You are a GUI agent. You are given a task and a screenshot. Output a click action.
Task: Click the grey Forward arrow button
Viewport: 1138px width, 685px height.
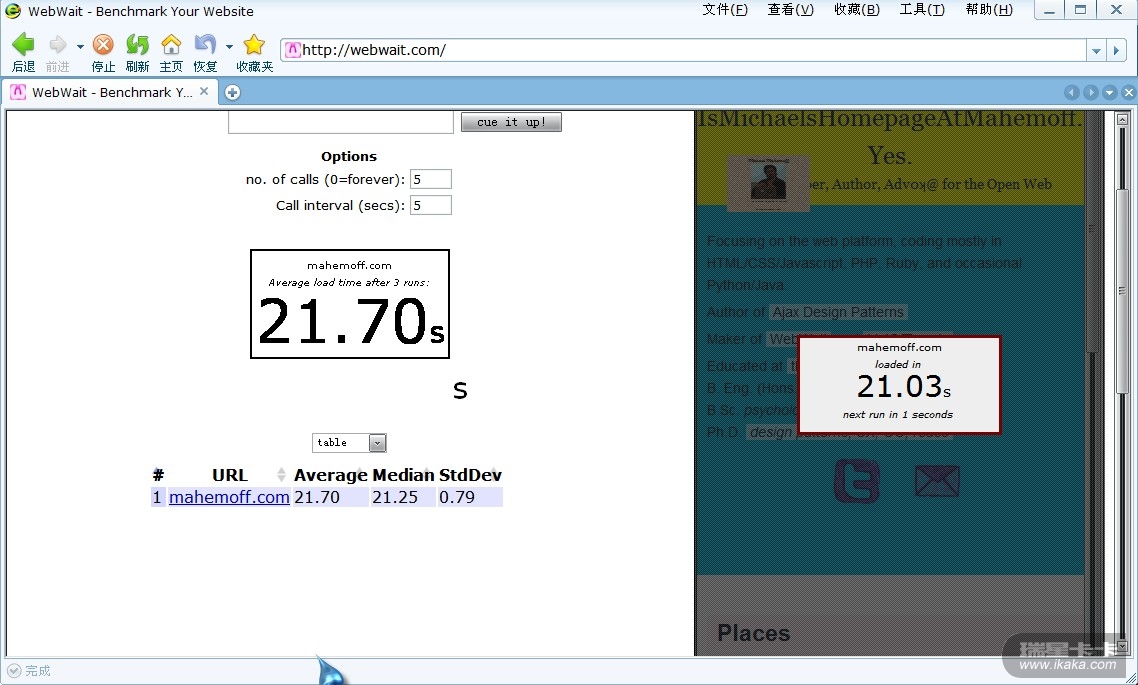(x=57, y=45)
